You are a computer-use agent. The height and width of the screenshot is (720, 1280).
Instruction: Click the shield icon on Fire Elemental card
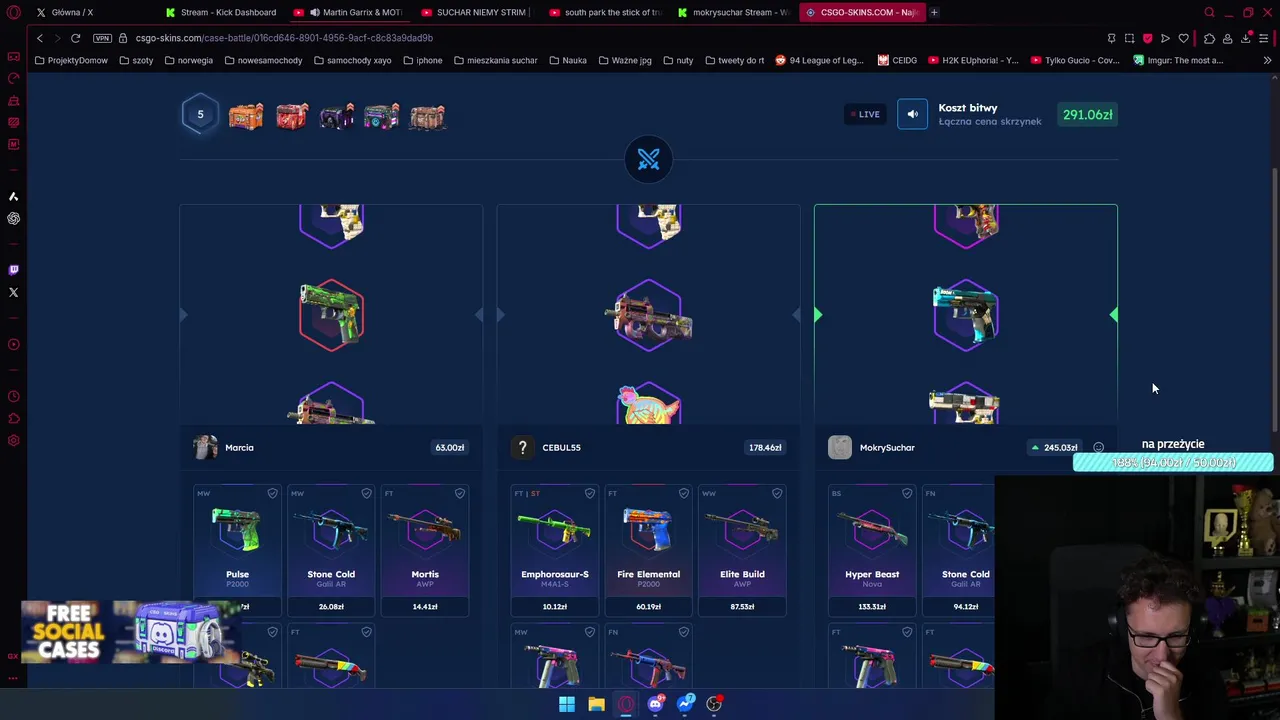tap(684, 493)
